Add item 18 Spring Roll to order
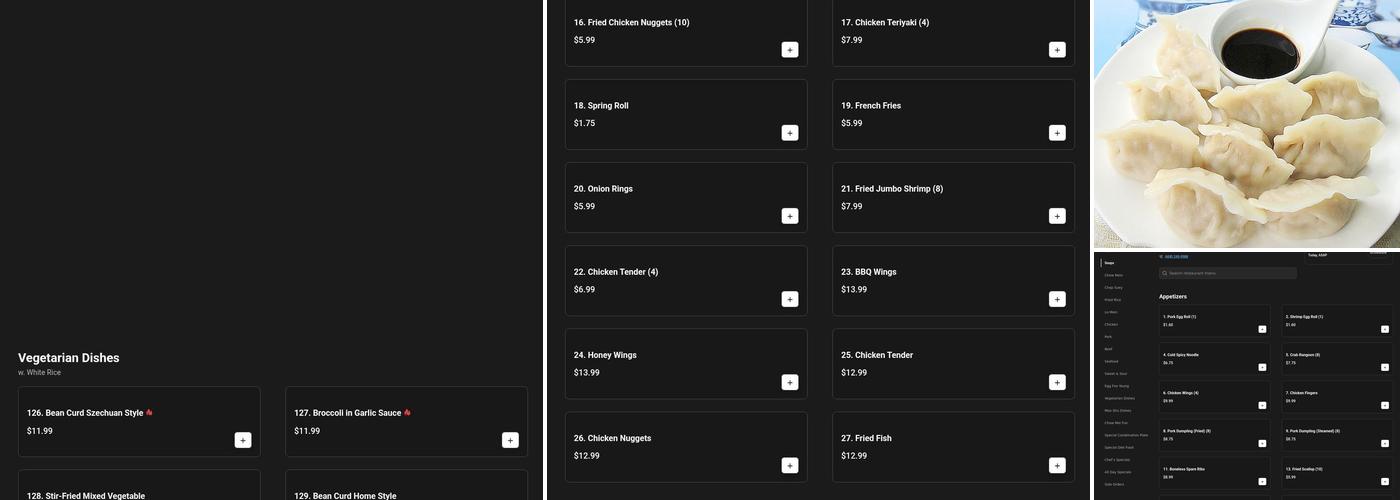The image size is (1400, 500). point(790,133)
